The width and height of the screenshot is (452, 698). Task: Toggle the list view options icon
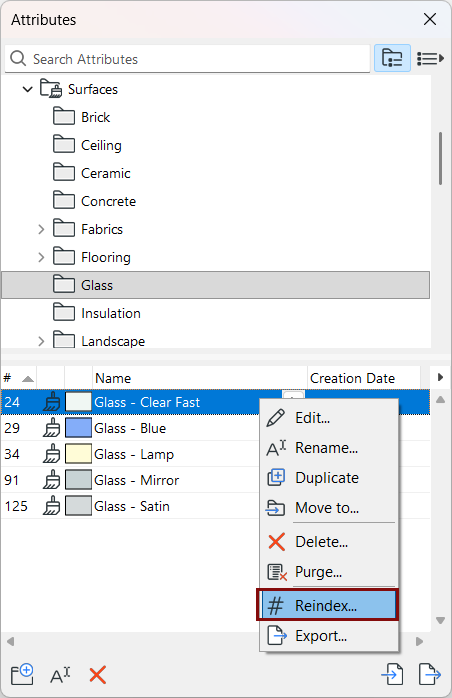pyautogui.click(x=430, y=58)
